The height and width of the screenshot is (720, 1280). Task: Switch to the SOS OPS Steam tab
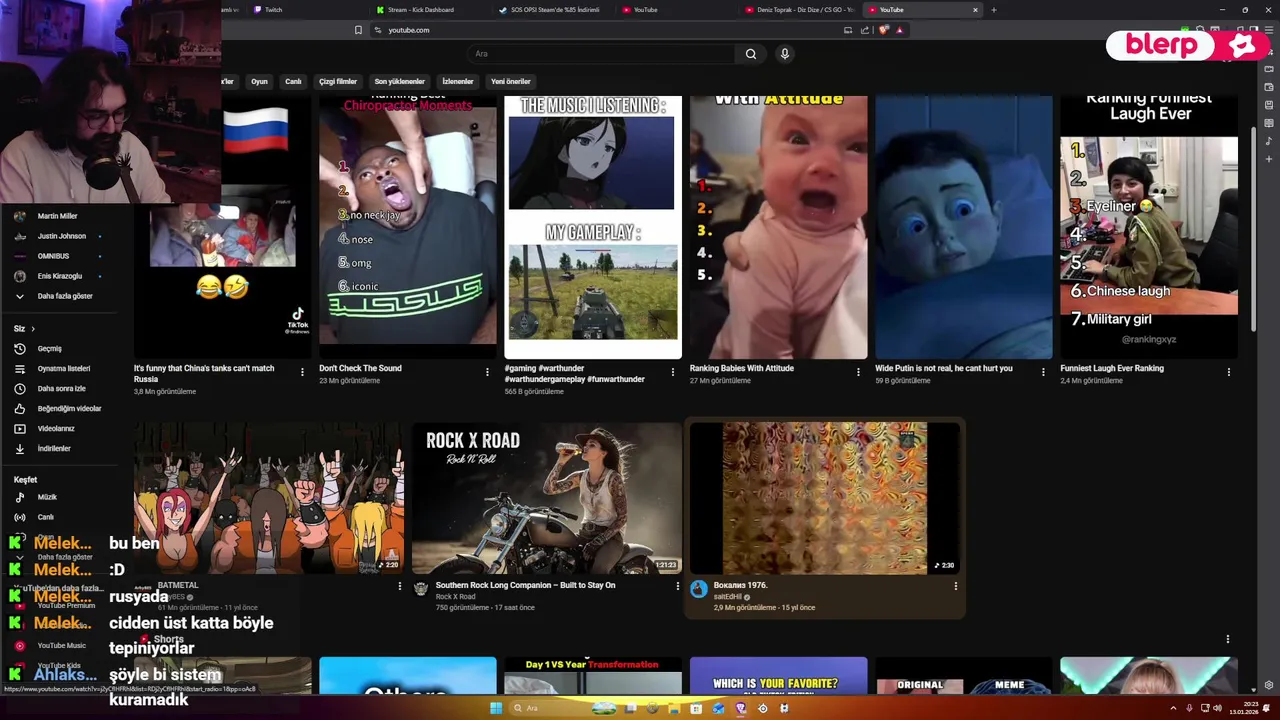(553, 10)
